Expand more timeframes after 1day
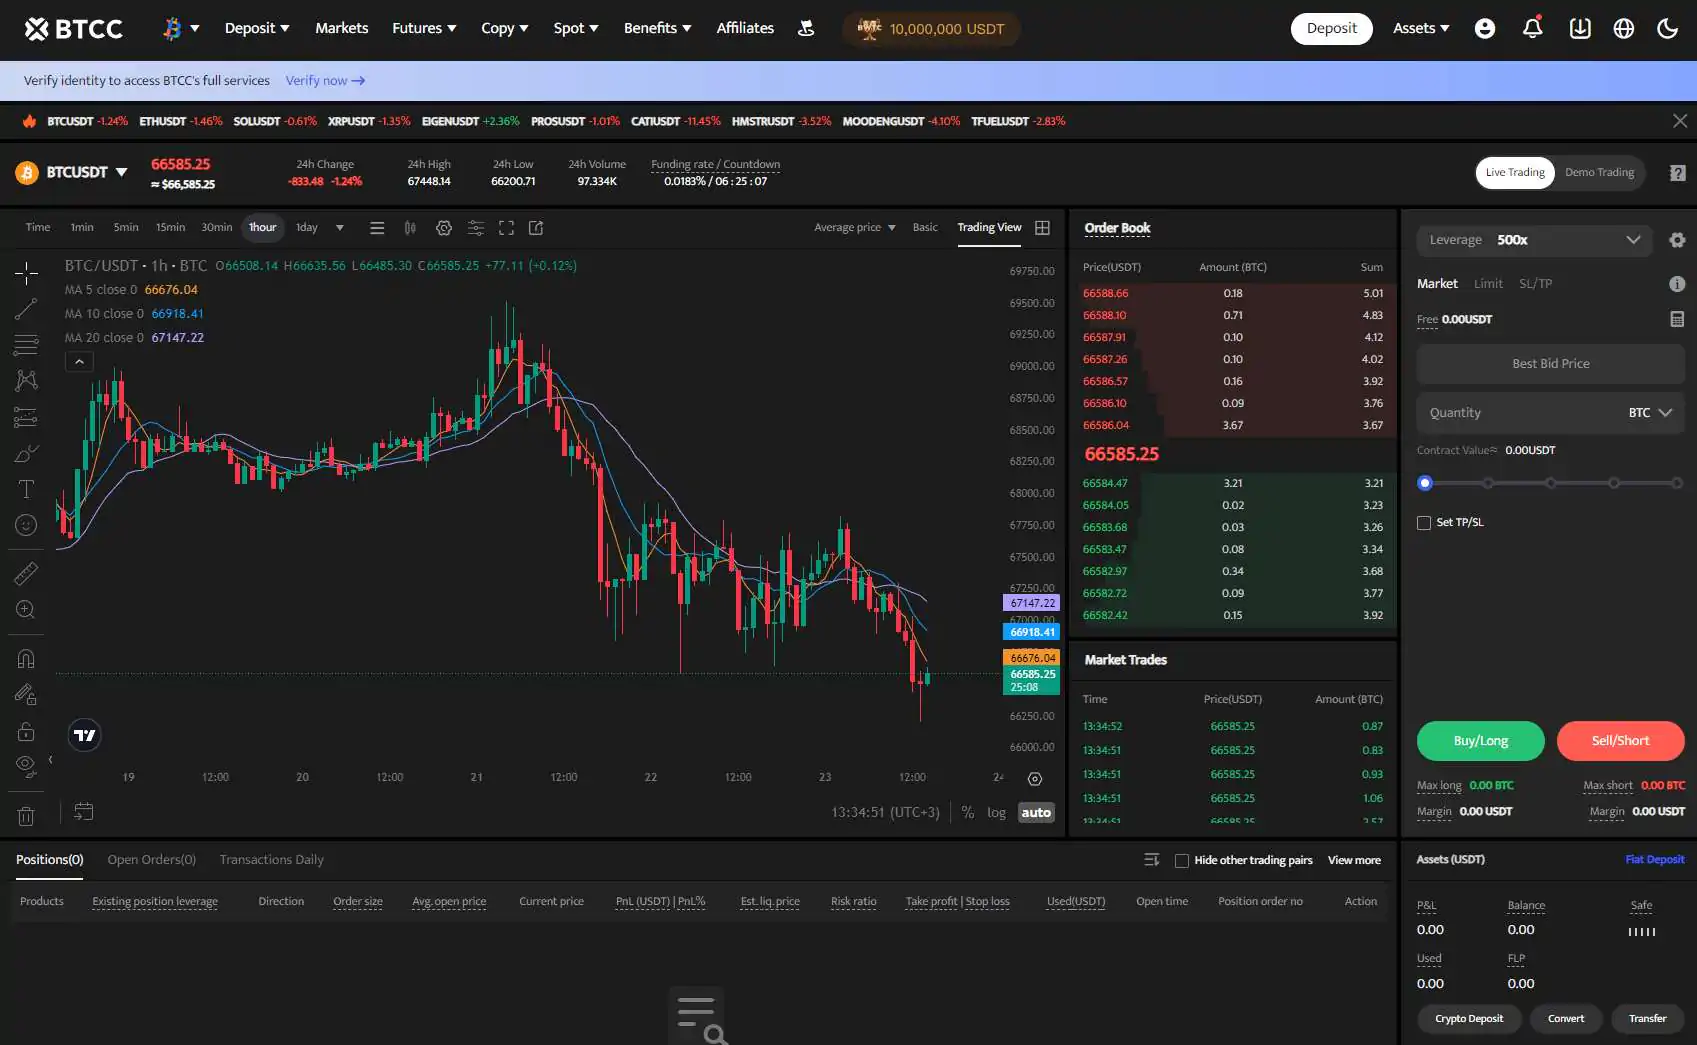Viewport: 1697px width, 1045px height. (340, 228)
